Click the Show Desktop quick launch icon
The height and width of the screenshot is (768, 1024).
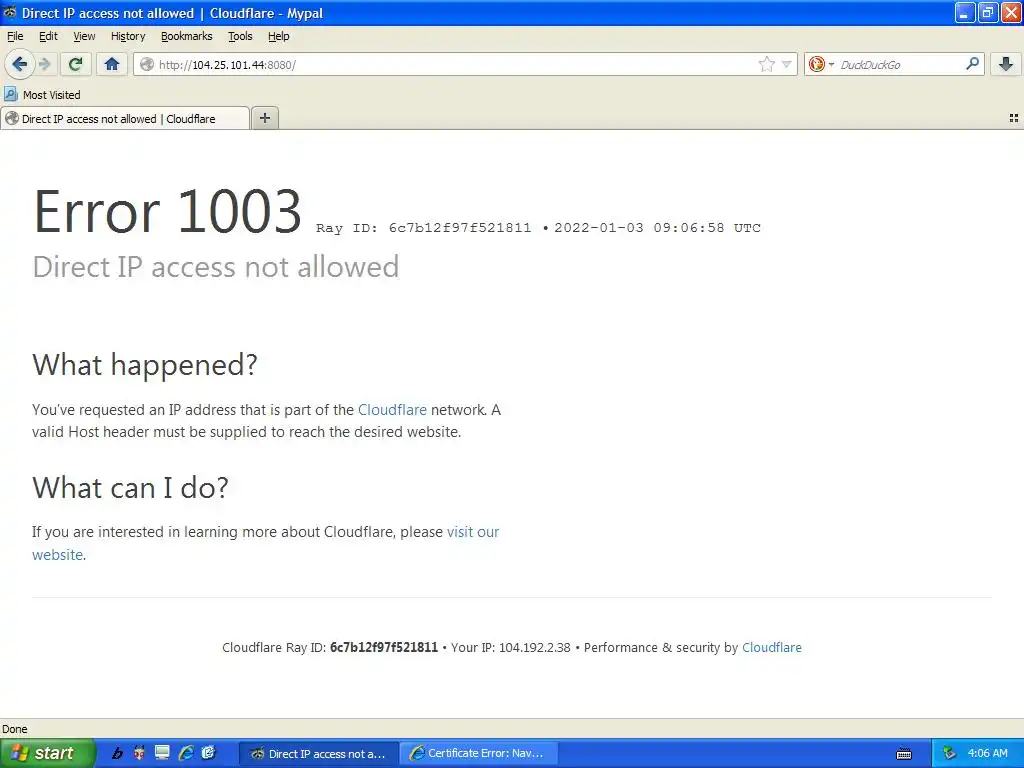pos(162,753)
